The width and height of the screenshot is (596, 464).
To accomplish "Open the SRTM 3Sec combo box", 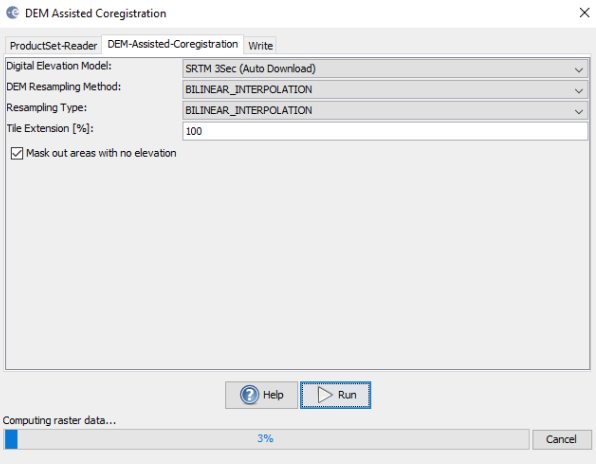I will click(385, 69).
